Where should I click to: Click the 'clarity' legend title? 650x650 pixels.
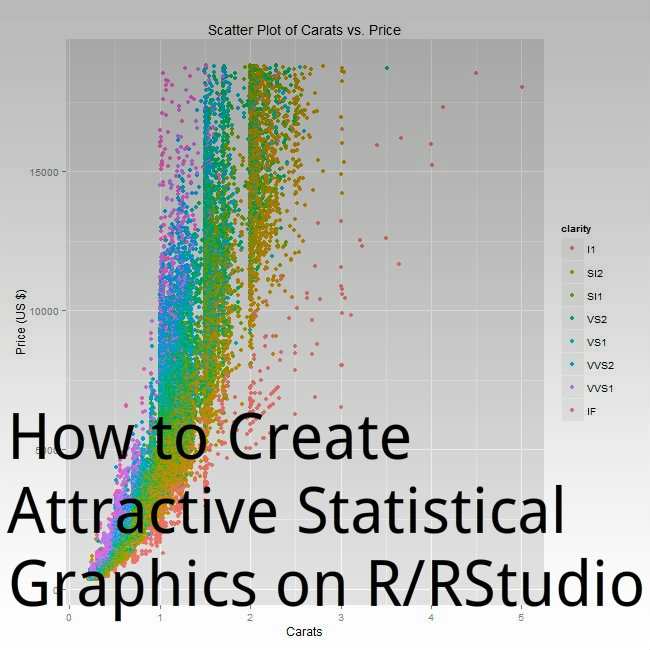pyautogui.click(x=577, y=229)
